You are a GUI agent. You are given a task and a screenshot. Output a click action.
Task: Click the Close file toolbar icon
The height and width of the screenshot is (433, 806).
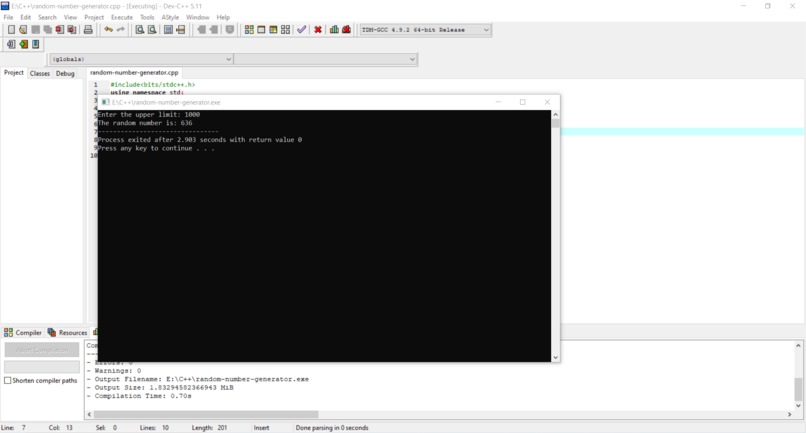click(60, 30)
